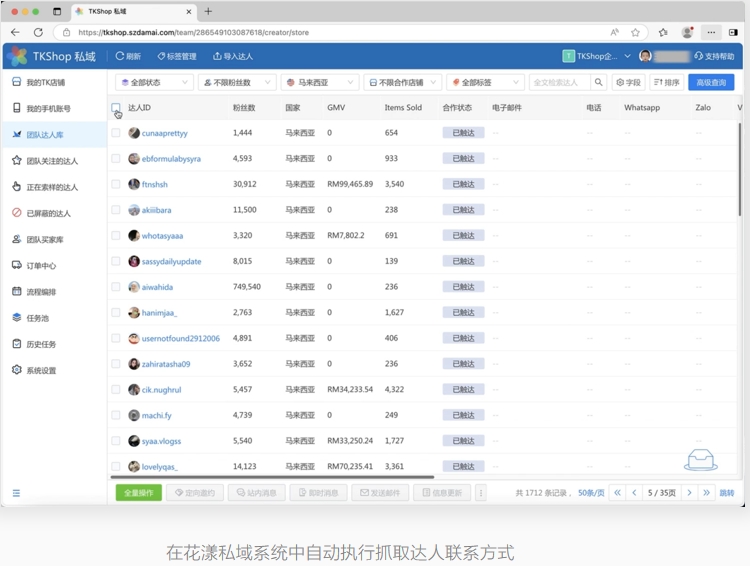Expand the TKShop企业 team switcher
Image resolution: width=750 pixels, height=566 pixels.
[596, 56]
